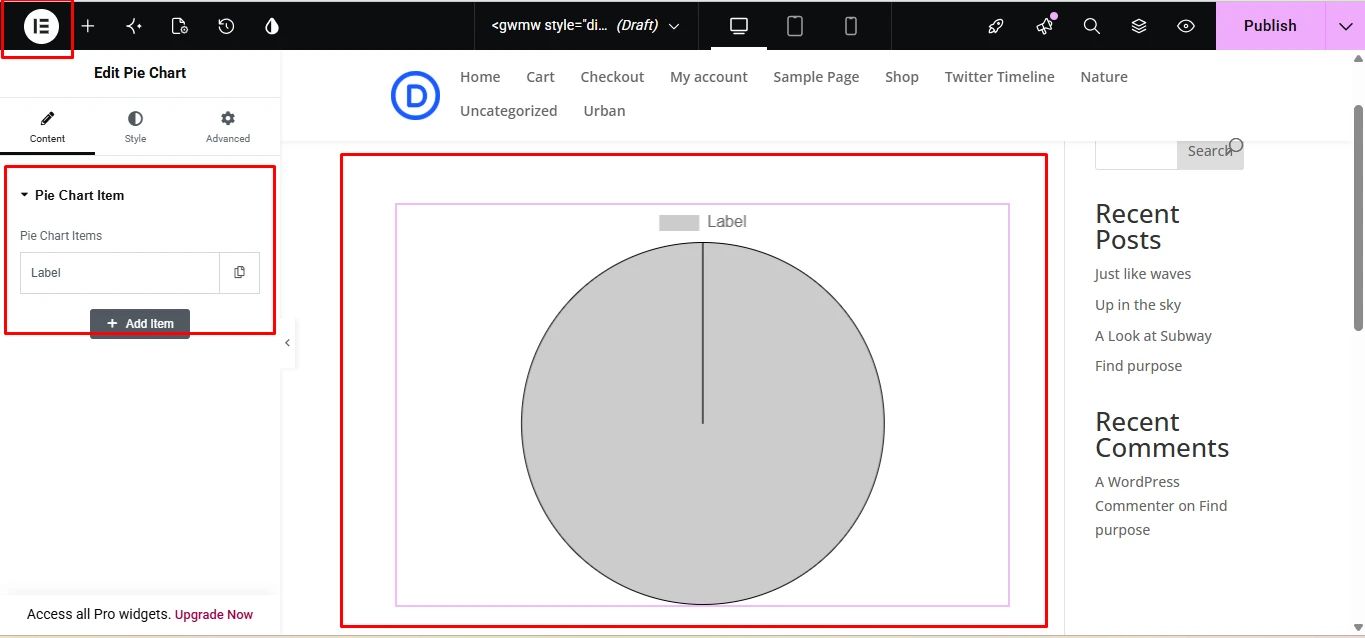This screenshot has height=638, width=1365.
Task: Open the My account menu item
Action: (709, 77)
